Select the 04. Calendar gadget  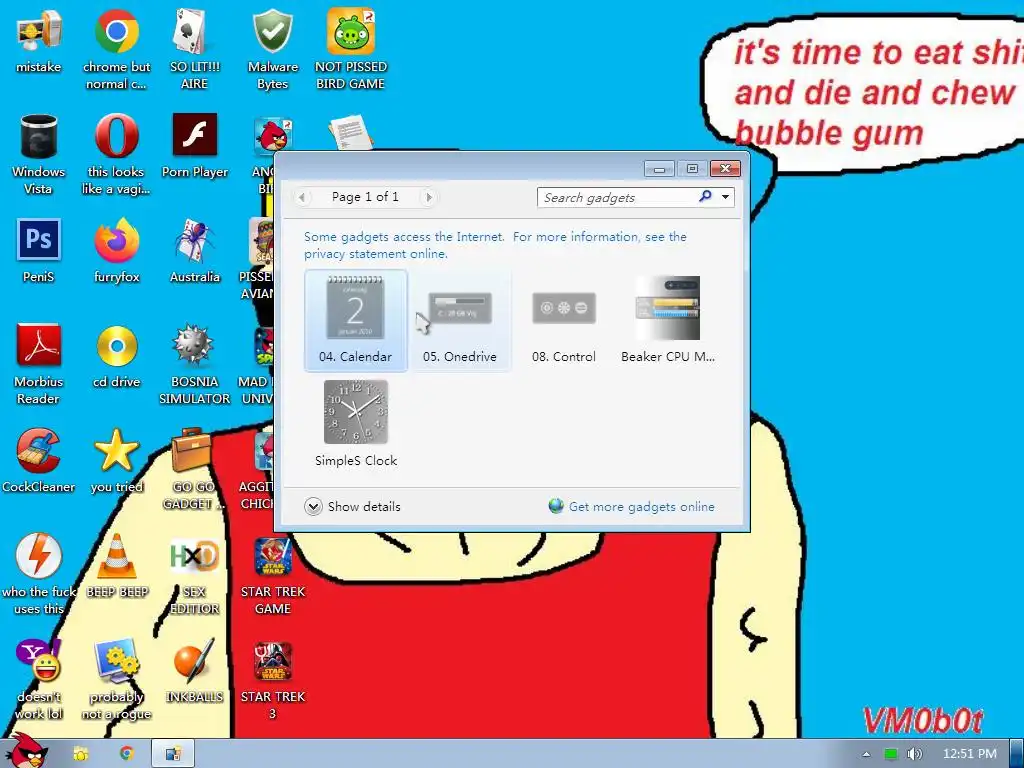(x=355, y=320)
